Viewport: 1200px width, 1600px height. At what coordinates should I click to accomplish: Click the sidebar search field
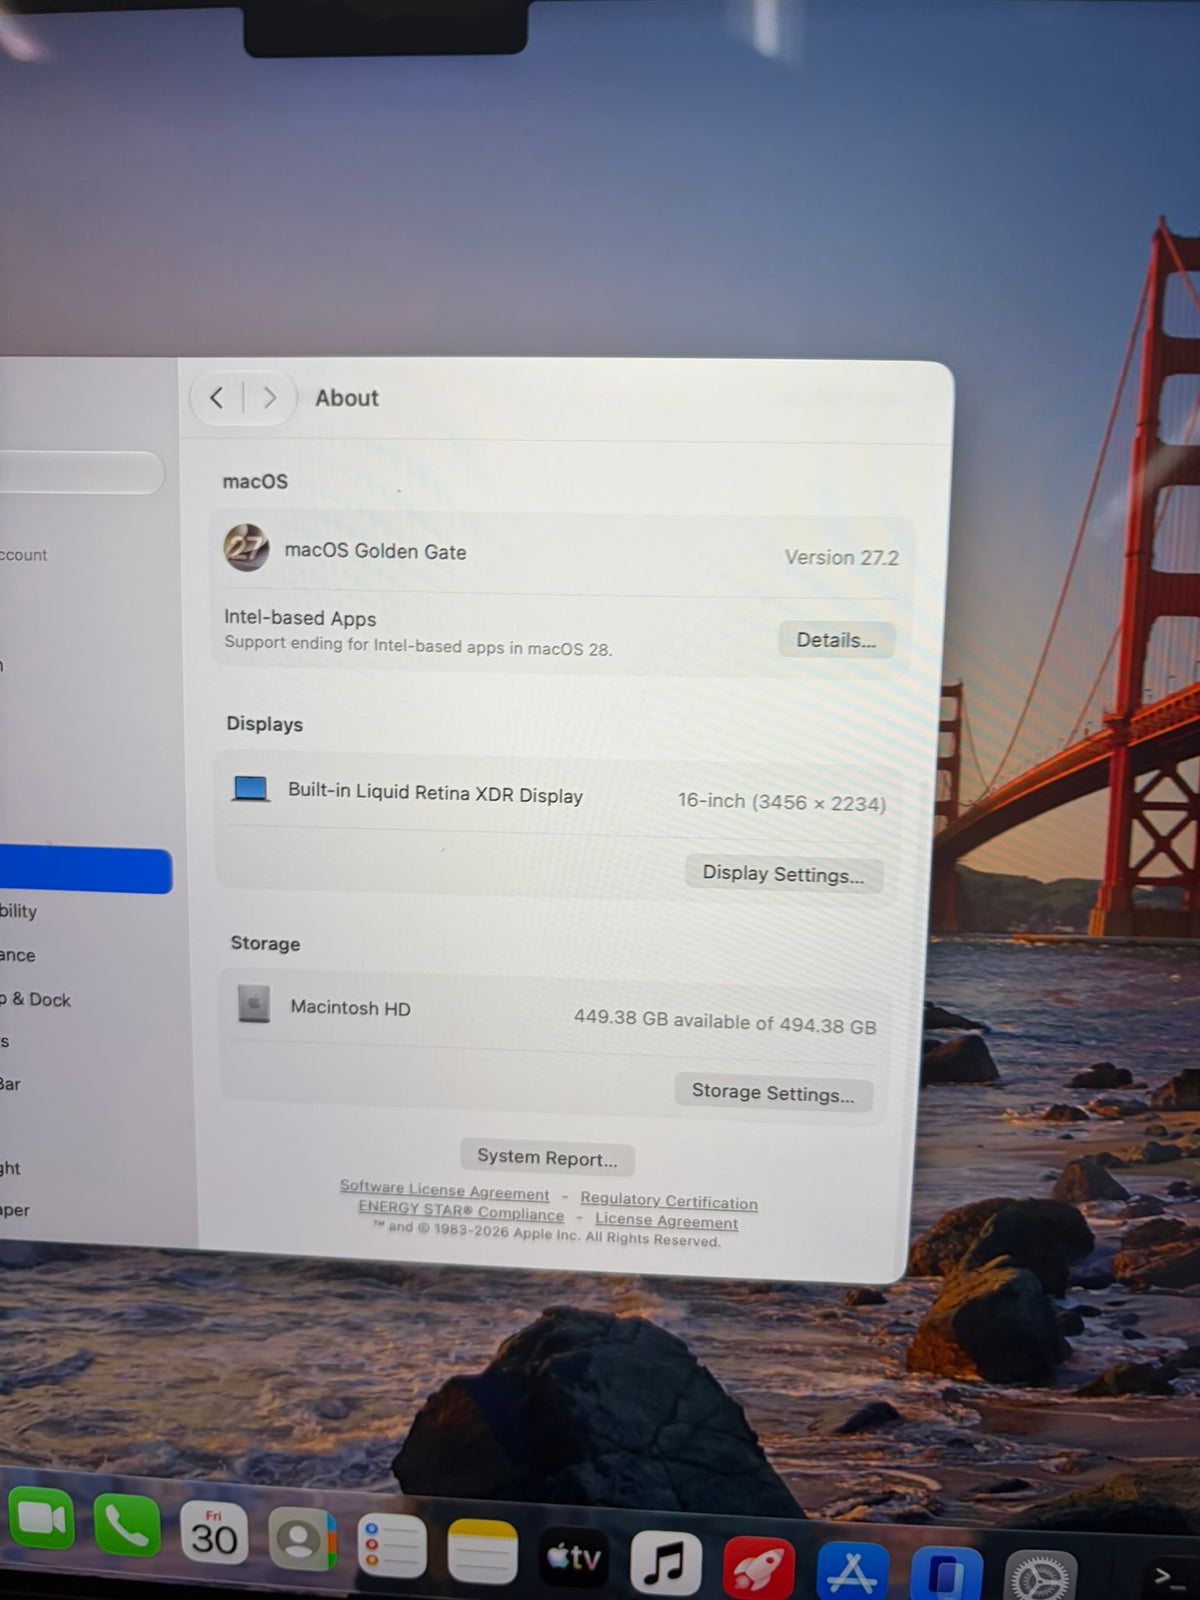point(80,472)
